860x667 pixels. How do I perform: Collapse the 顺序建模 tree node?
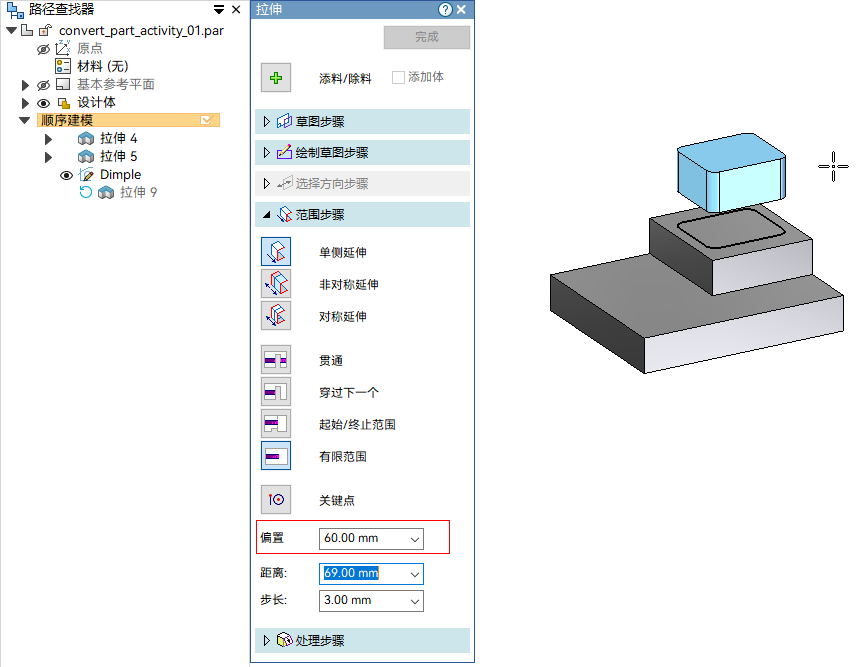[25, 120]
